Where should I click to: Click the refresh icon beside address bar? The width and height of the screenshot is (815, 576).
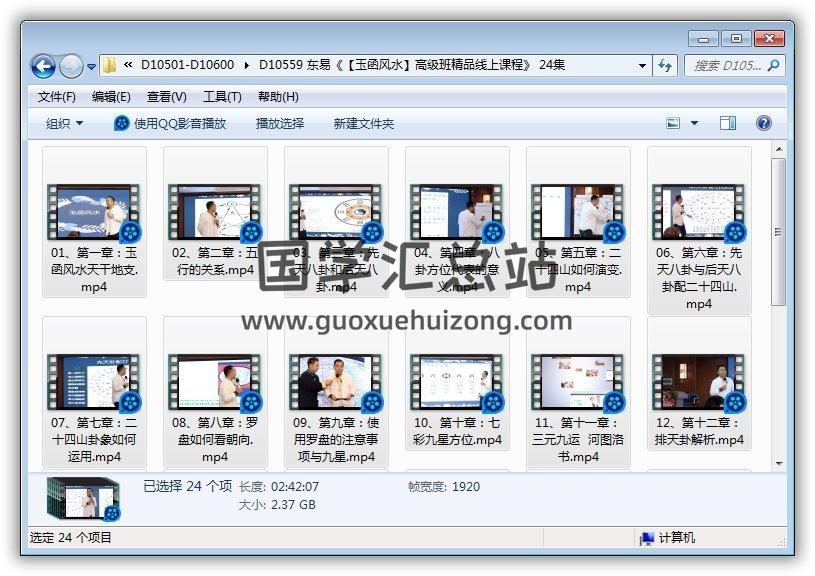(x=666, y=66)
